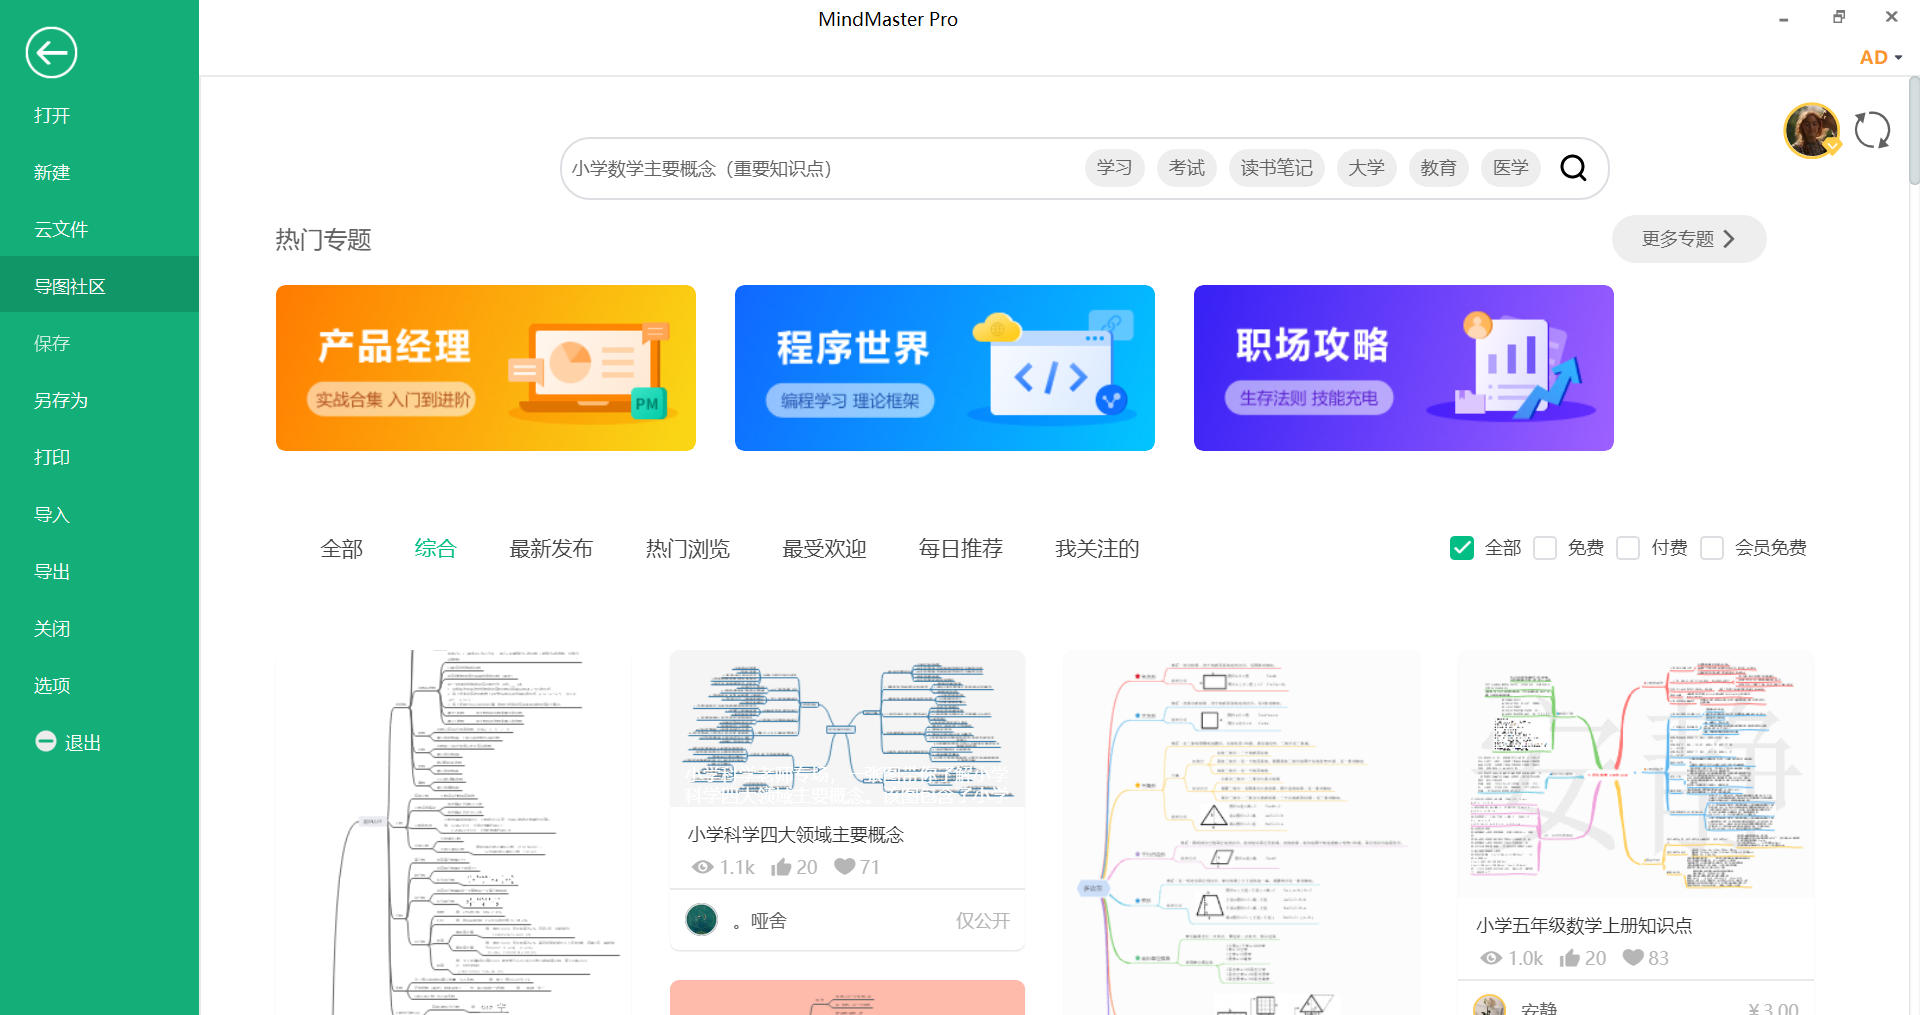Switch to 我关注的 tab
The width and height of the screenshot is (1920, 1015).
point(1097,548)
